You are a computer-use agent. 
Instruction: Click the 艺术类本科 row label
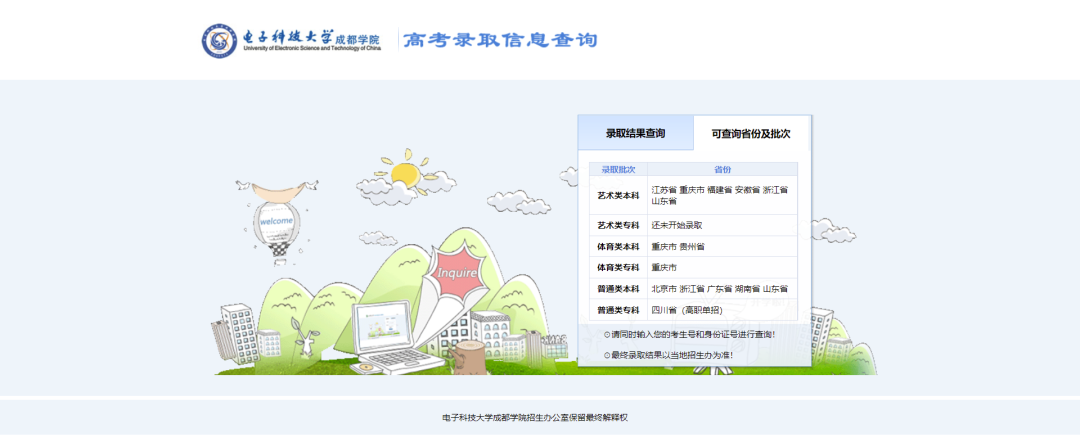coord(619,196)
